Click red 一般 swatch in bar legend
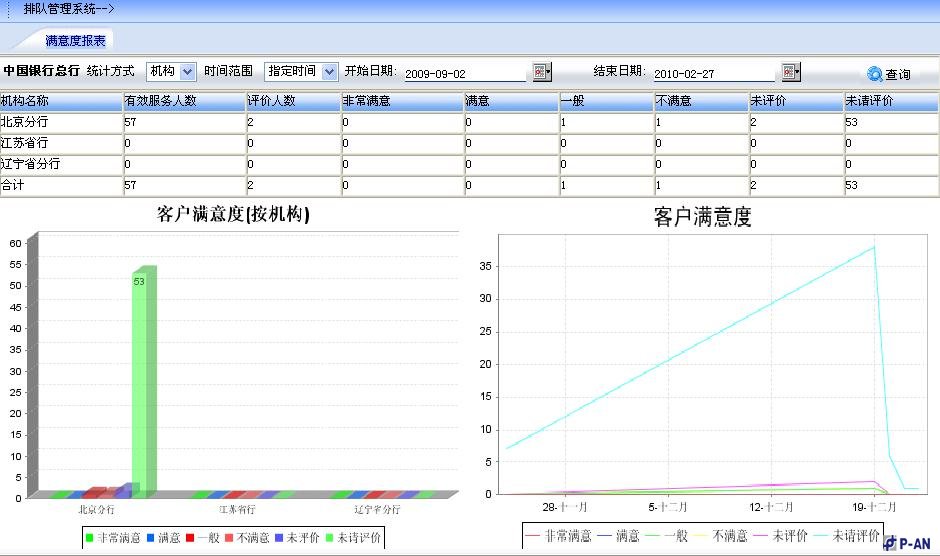Image resolution: width=940 pixels, height=556 pixels. (190, 537)
